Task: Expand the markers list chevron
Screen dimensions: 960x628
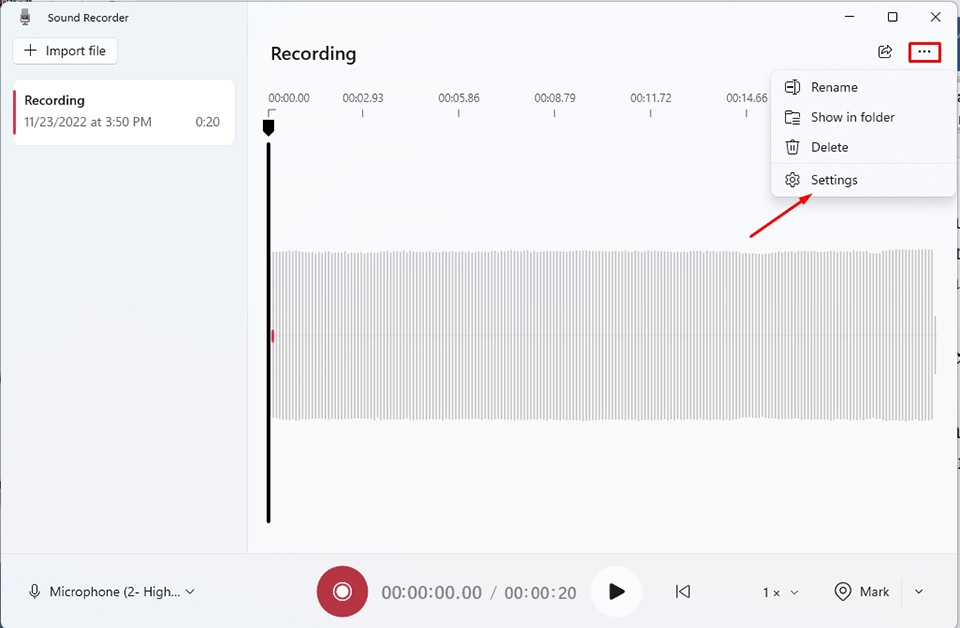Action: pyautogui.click(x=919, y=592)
